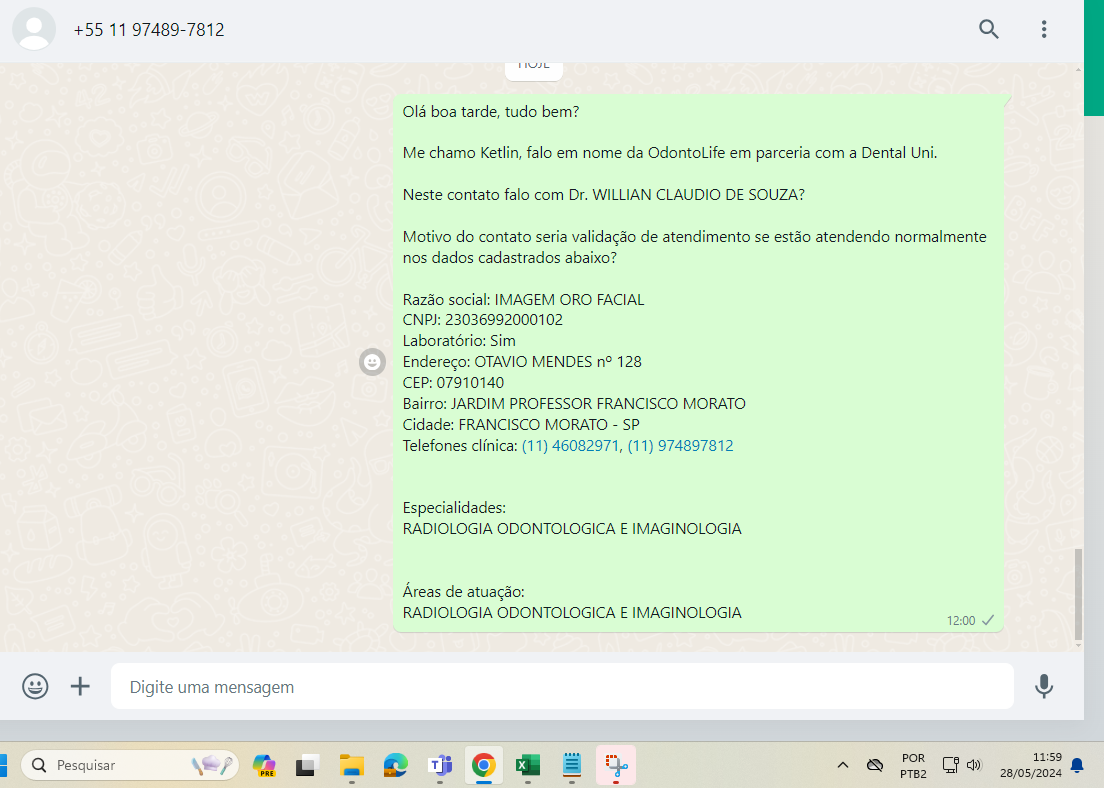Open Windows taskbar search box 'Pesquisar'
1104x788 pixels.
[130, 765]
